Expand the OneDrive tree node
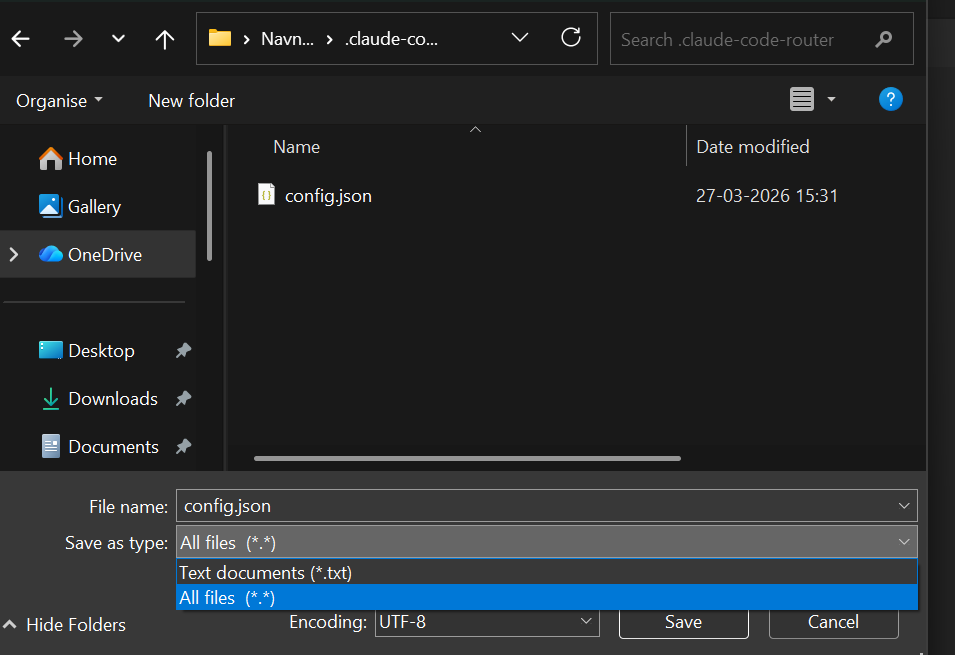The height and width of the screenshot is (655, 955). 14,255
